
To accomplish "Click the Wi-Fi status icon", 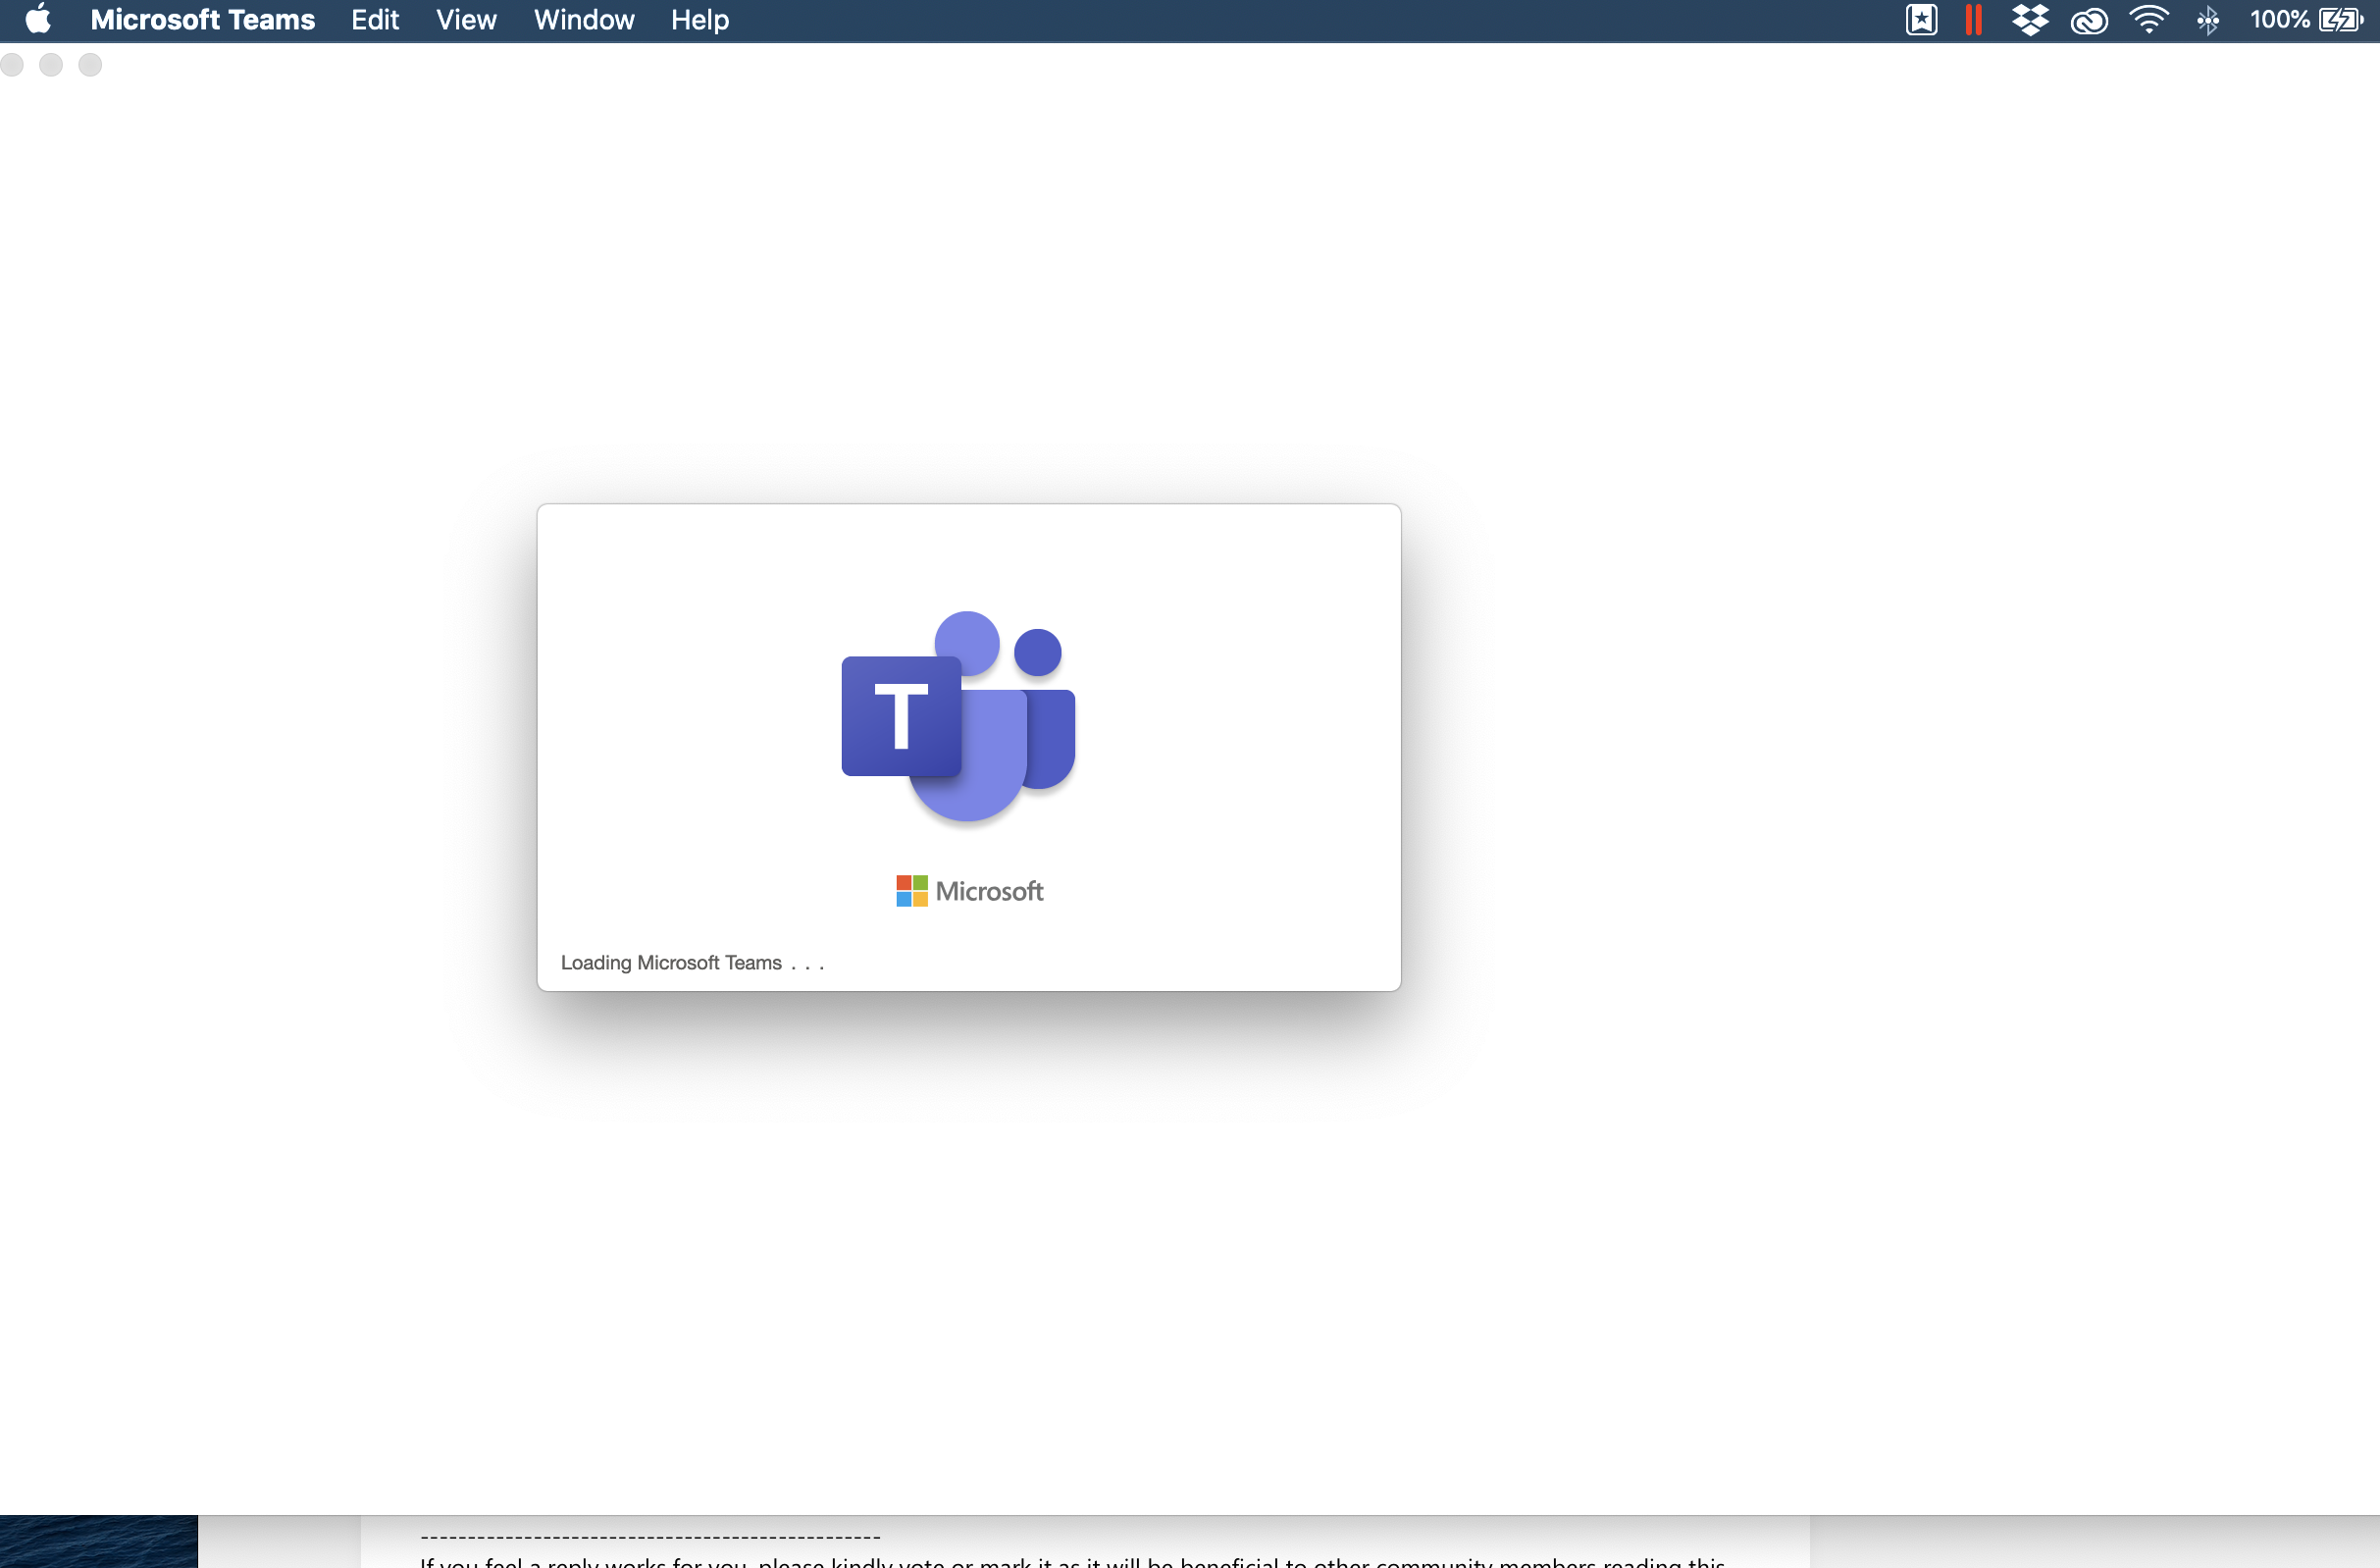I will pyautogui.click(x=2148, y=20).
